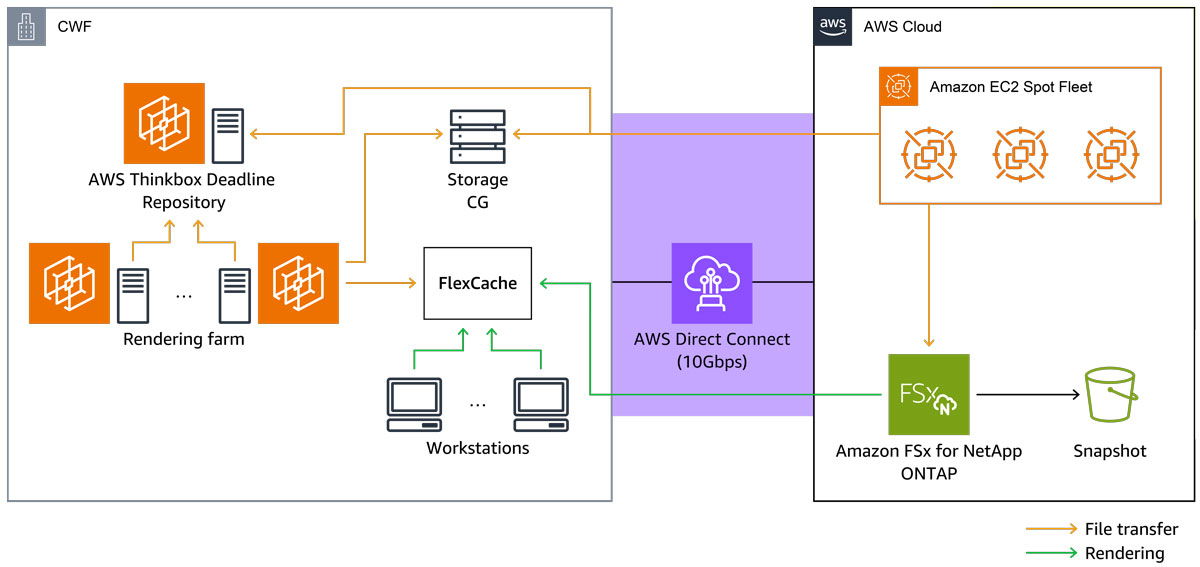The height and width of the screenshot is (567, 1200).
Task: Click the leftmost orange Rendering farm icon
Action: (69, 283)
